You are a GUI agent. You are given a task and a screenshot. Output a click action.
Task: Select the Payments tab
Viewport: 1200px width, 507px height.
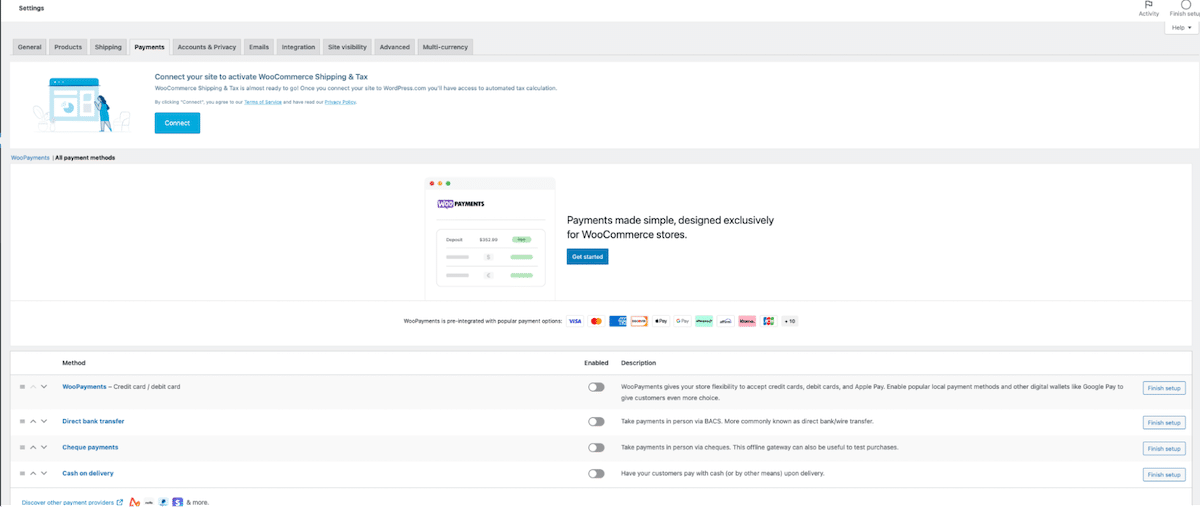pos(149,47)
